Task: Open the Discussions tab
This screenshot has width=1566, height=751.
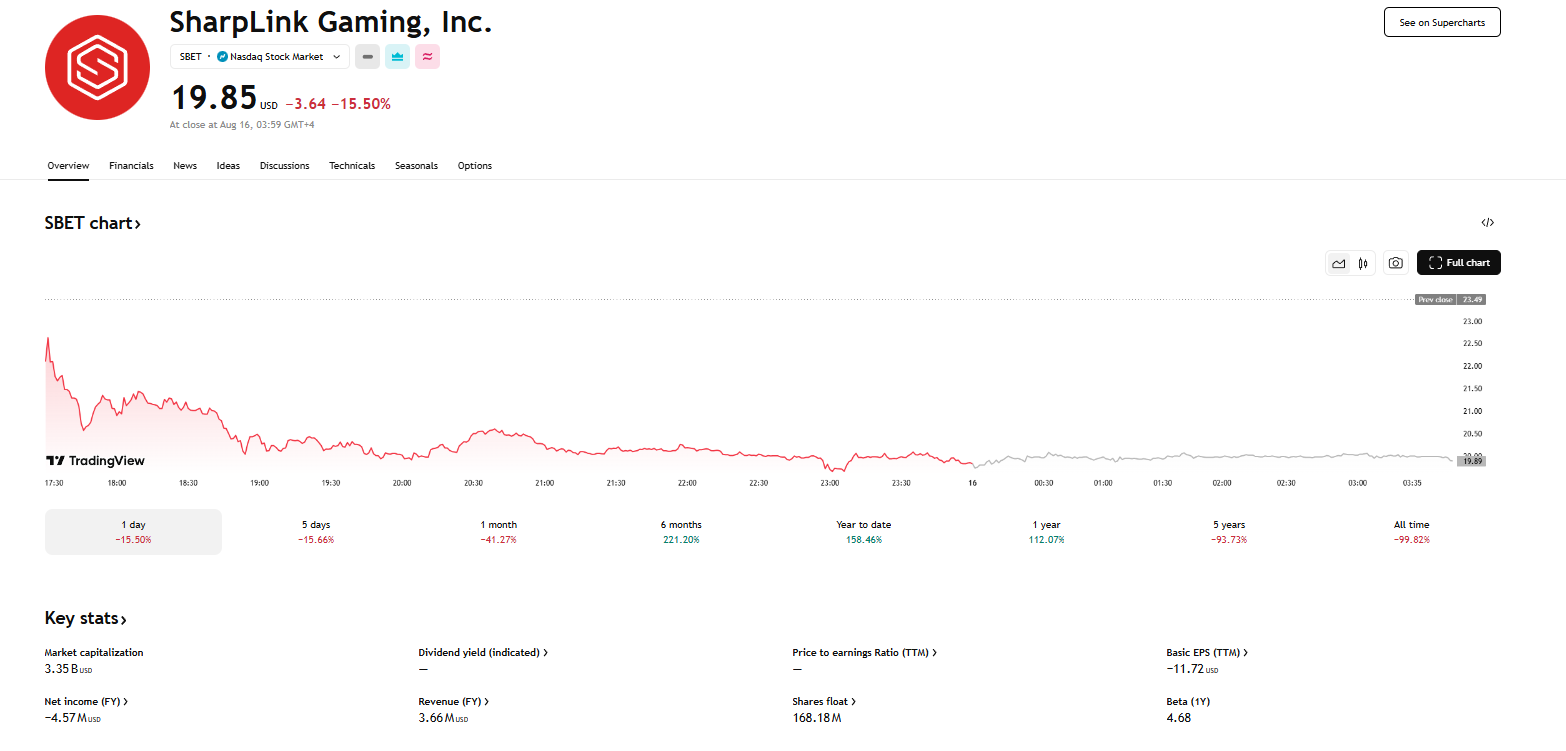Action: point(284,166)
